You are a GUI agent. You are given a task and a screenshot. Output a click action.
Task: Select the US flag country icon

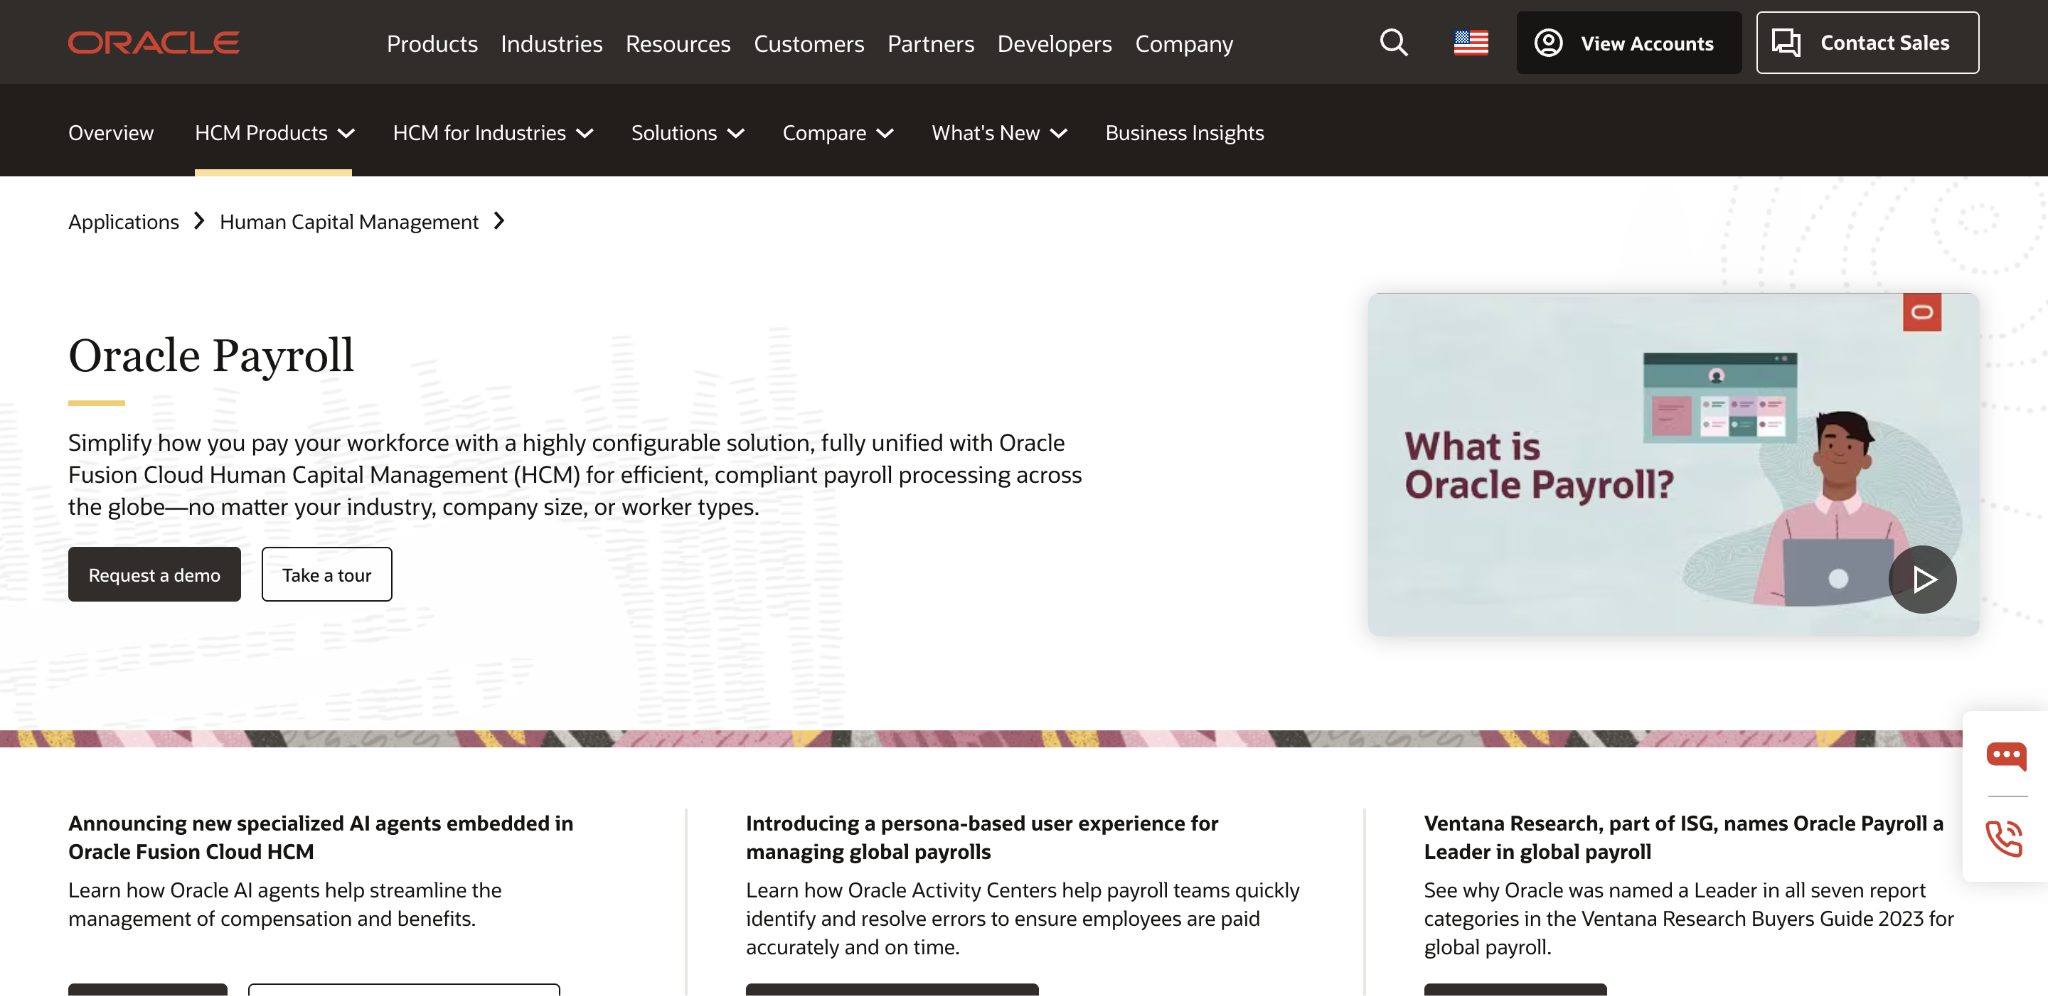(x=1470, y=43)
